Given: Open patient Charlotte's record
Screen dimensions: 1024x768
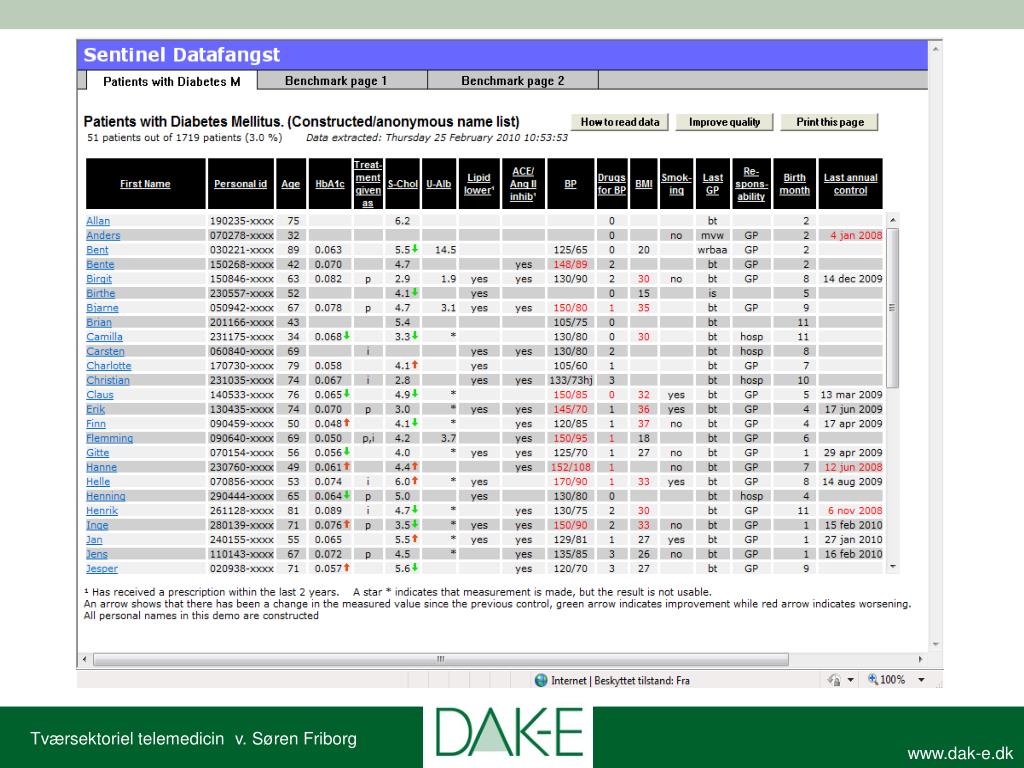Looking at the screenshot, I should click(x=108, y=366).
